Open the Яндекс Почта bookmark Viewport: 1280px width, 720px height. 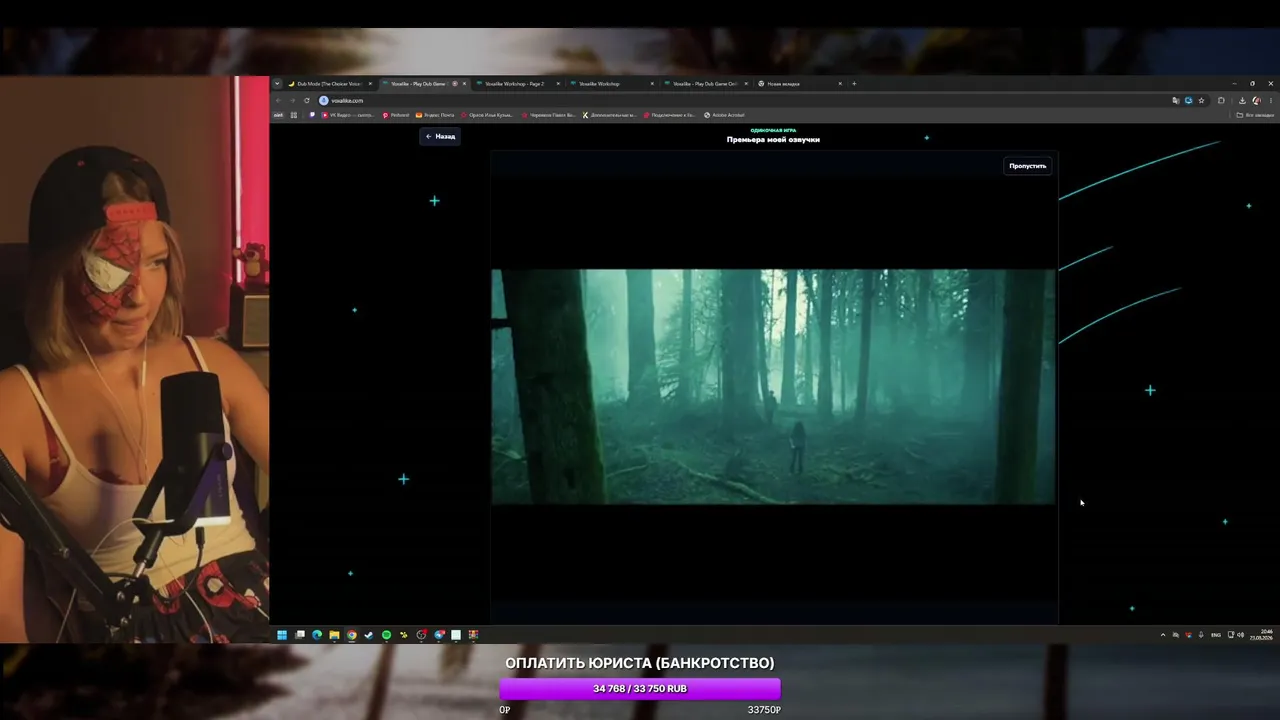coord(435,115)
